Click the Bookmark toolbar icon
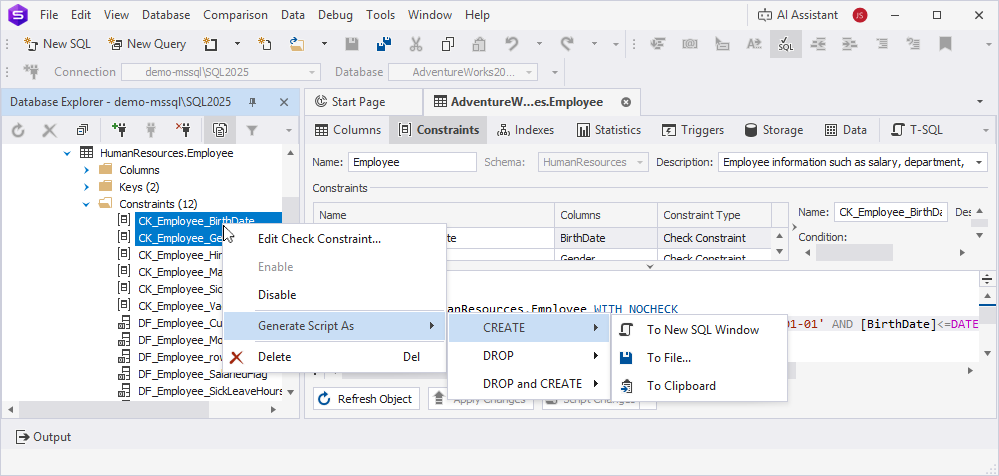 coord(945,44)
